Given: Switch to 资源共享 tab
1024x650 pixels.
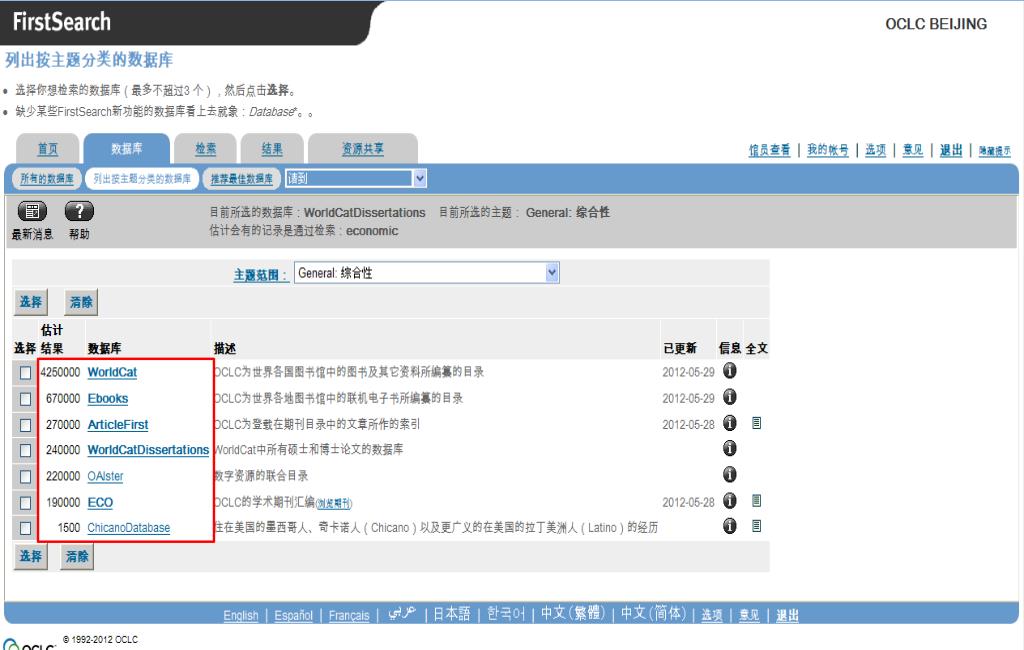Looking at the screenshot, I should 362,149.
